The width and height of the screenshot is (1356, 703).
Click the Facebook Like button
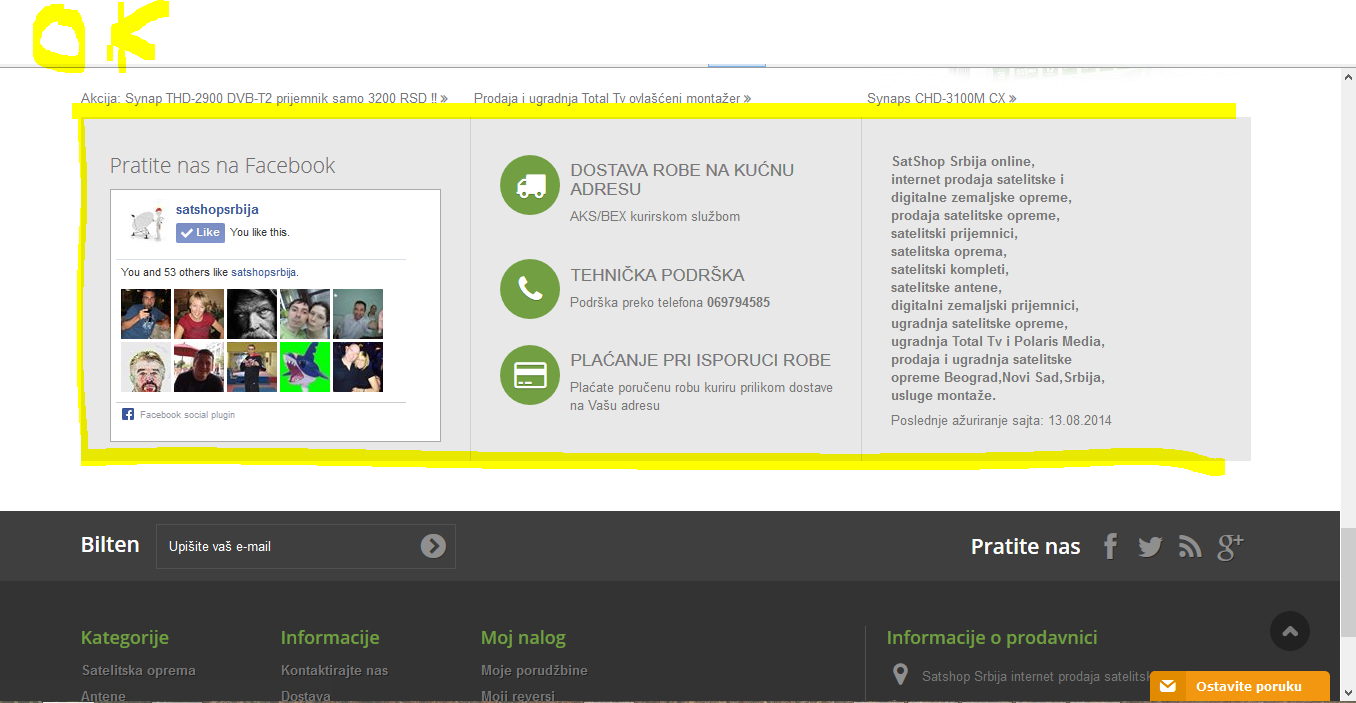coord(200,232)
